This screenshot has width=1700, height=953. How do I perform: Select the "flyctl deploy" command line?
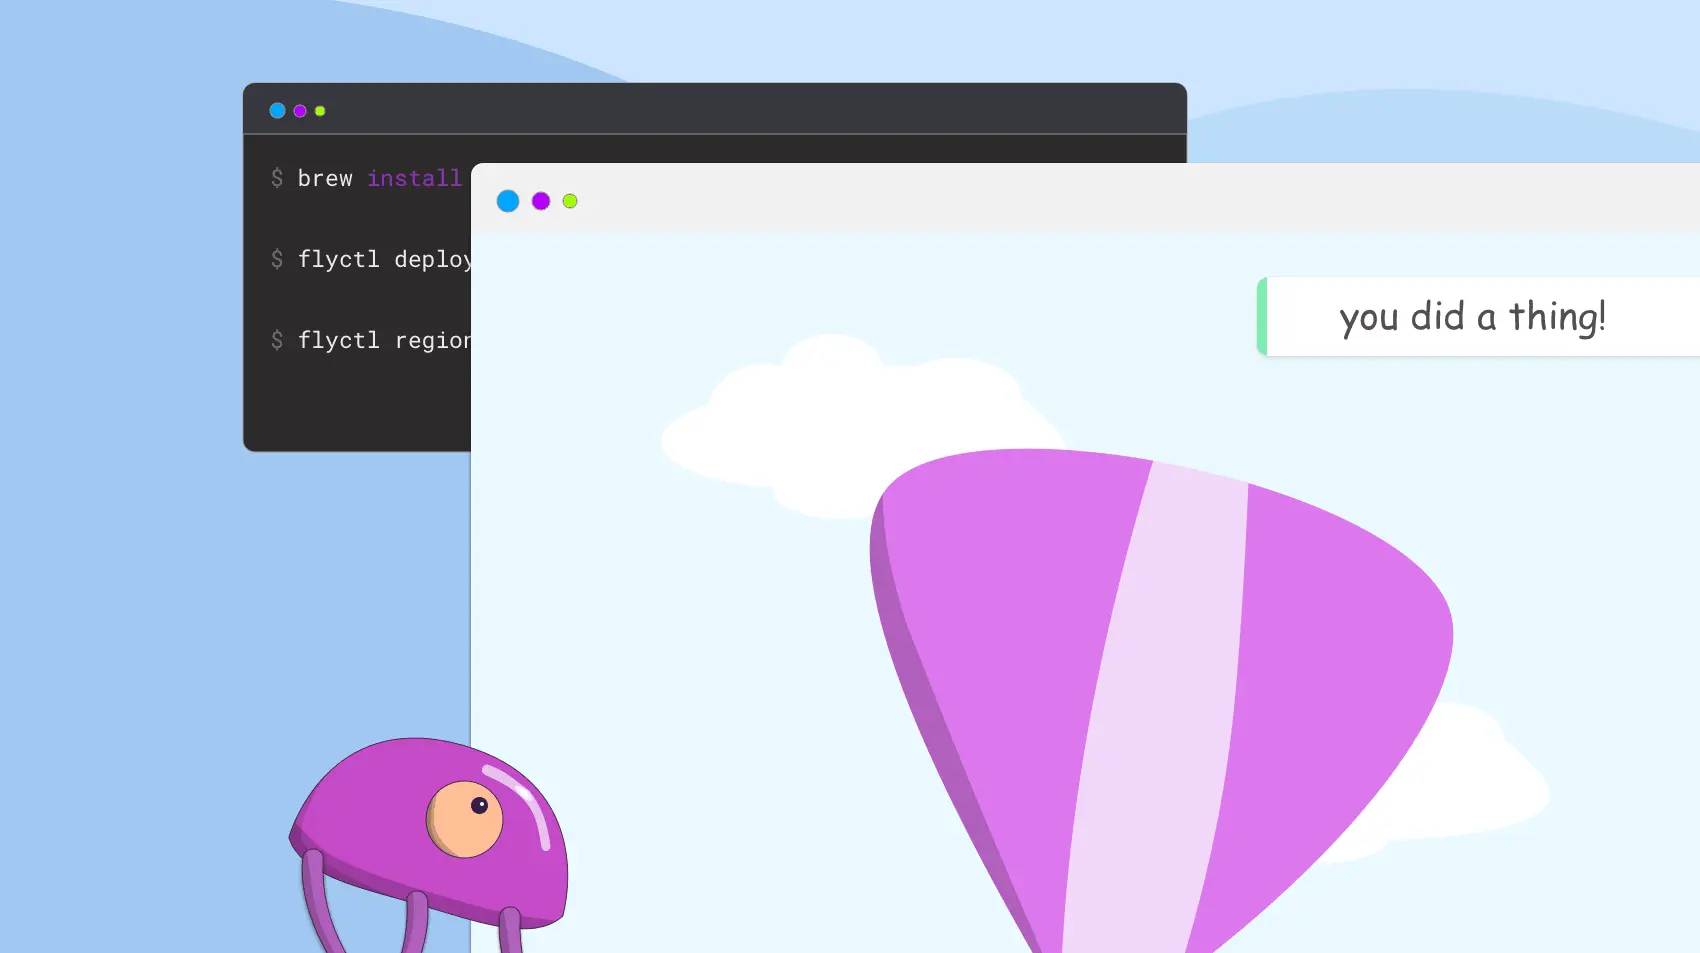(x=384, y=260)
